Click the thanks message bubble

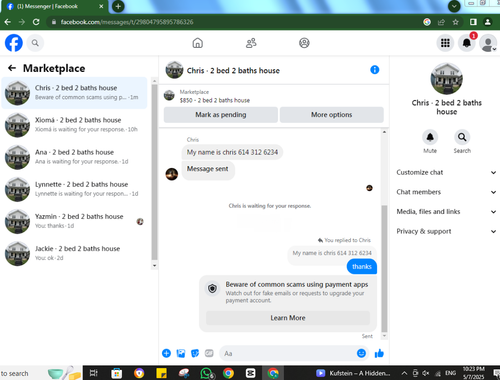(x=362, y=267)
